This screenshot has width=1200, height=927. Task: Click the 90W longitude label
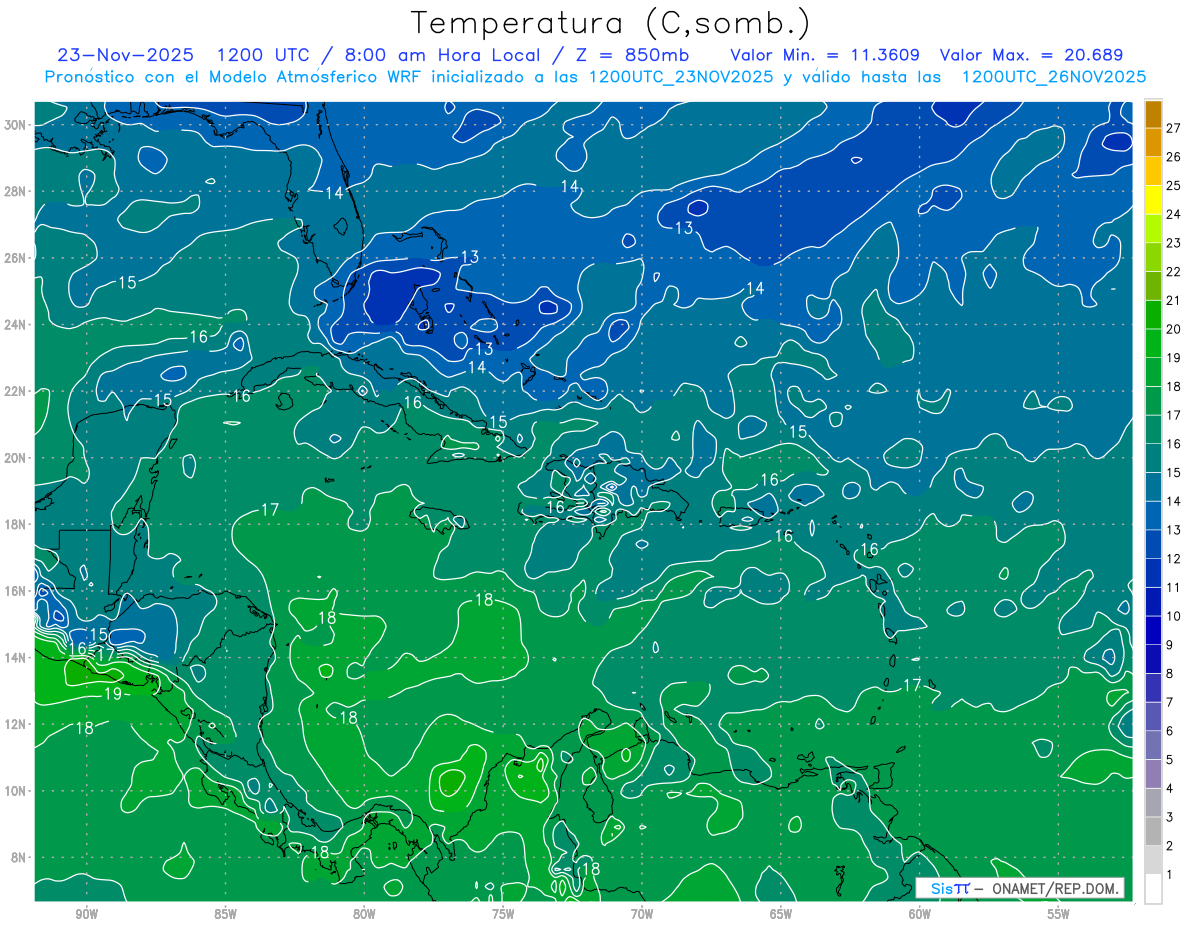coord(86,914)
